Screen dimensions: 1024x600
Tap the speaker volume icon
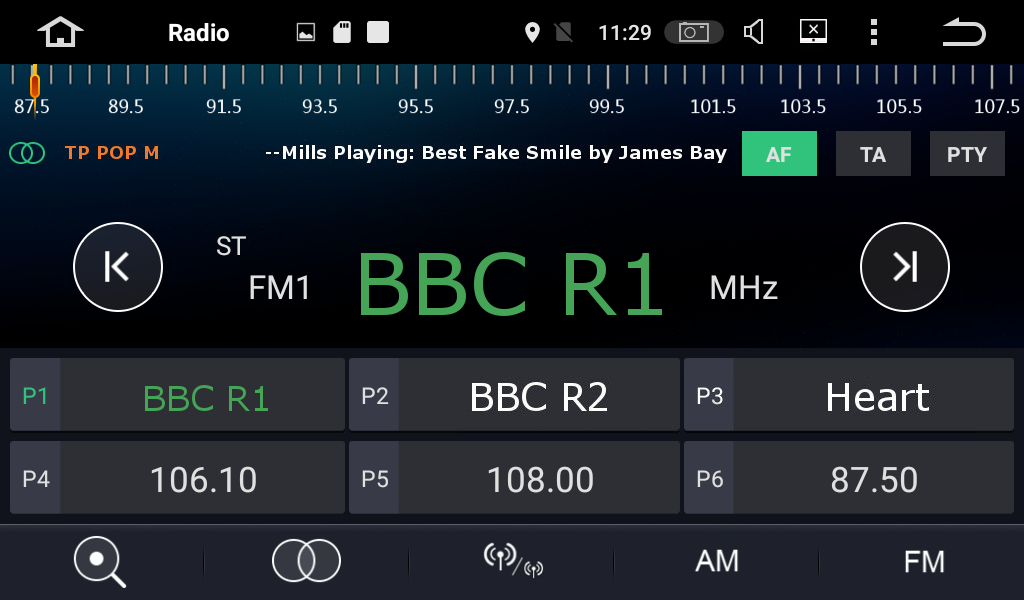pos(754,32)
